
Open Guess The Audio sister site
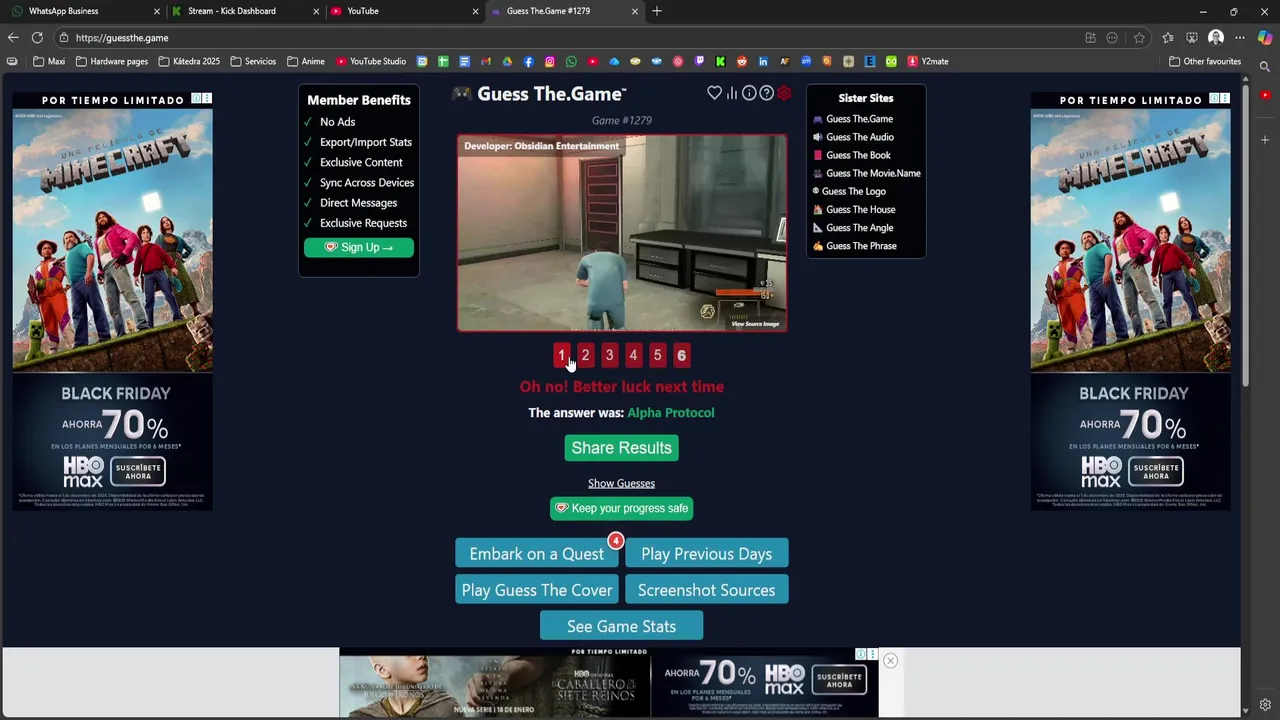point(854,137)
